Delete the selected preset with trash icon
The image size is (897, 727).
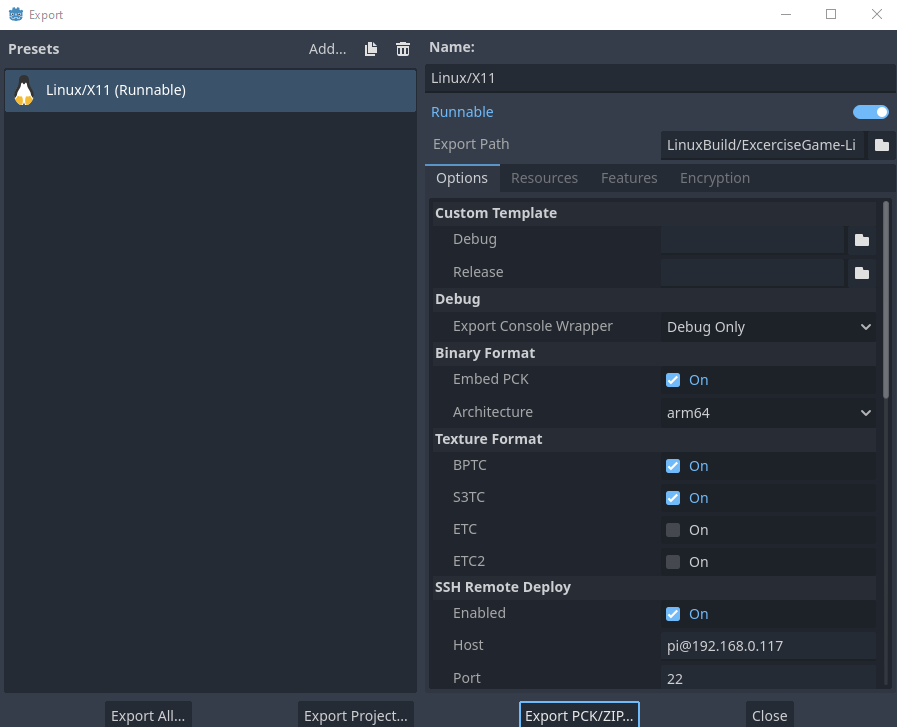coord(403,49)
